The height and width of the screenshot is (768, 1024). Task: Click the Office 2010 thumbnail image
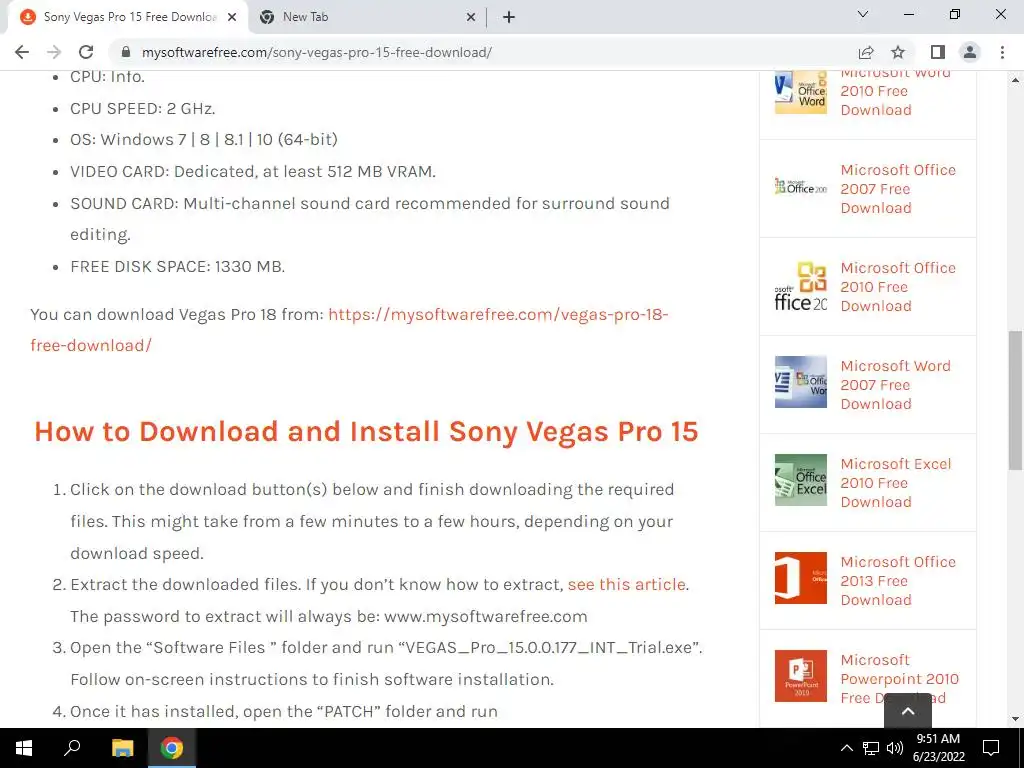tap(801, 286)
